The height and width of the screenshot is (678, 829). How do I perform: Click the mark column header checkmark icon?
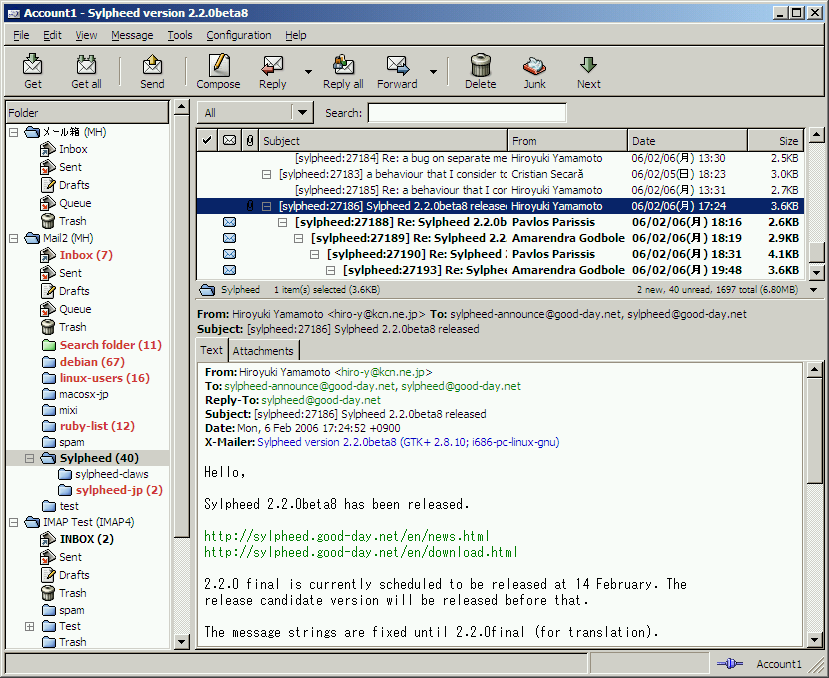207,140
